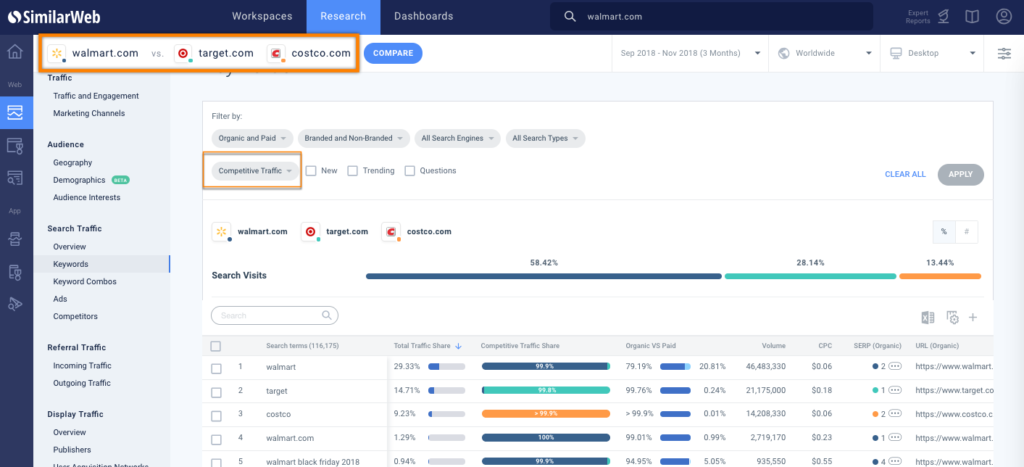The height and width of the screenshot is (467, 1024).
Task: Select the website research icon in left rail
Action: [16, 112]
